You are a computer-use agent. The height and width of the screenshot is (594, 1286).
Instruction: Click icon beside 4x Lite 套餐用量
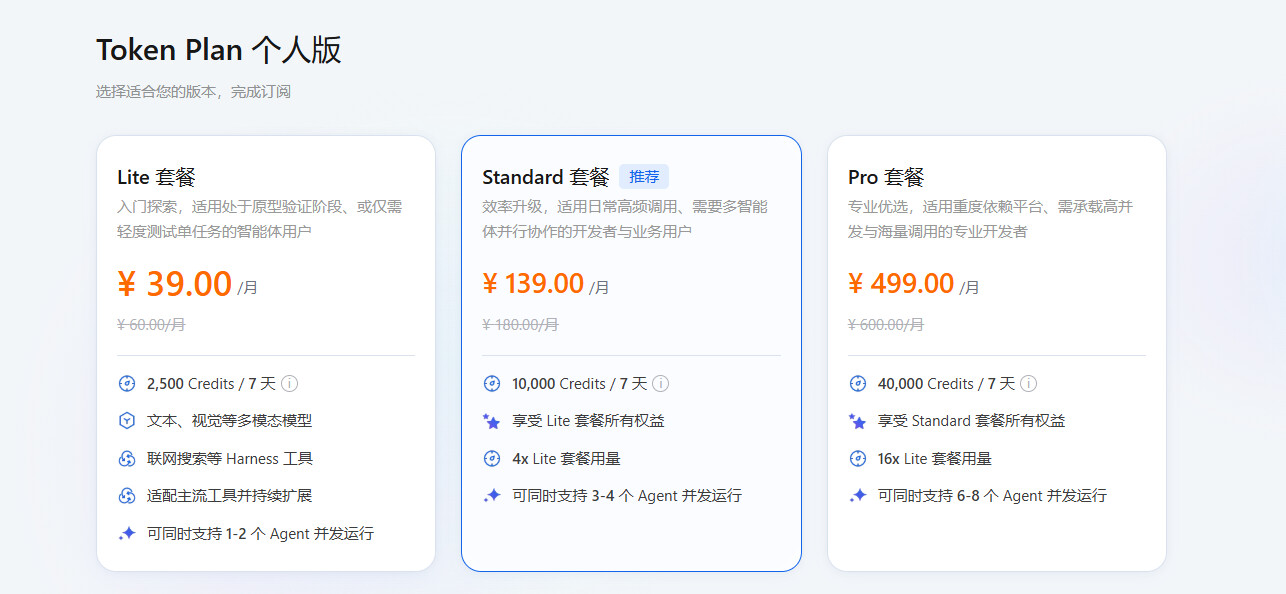coord(492,459)
